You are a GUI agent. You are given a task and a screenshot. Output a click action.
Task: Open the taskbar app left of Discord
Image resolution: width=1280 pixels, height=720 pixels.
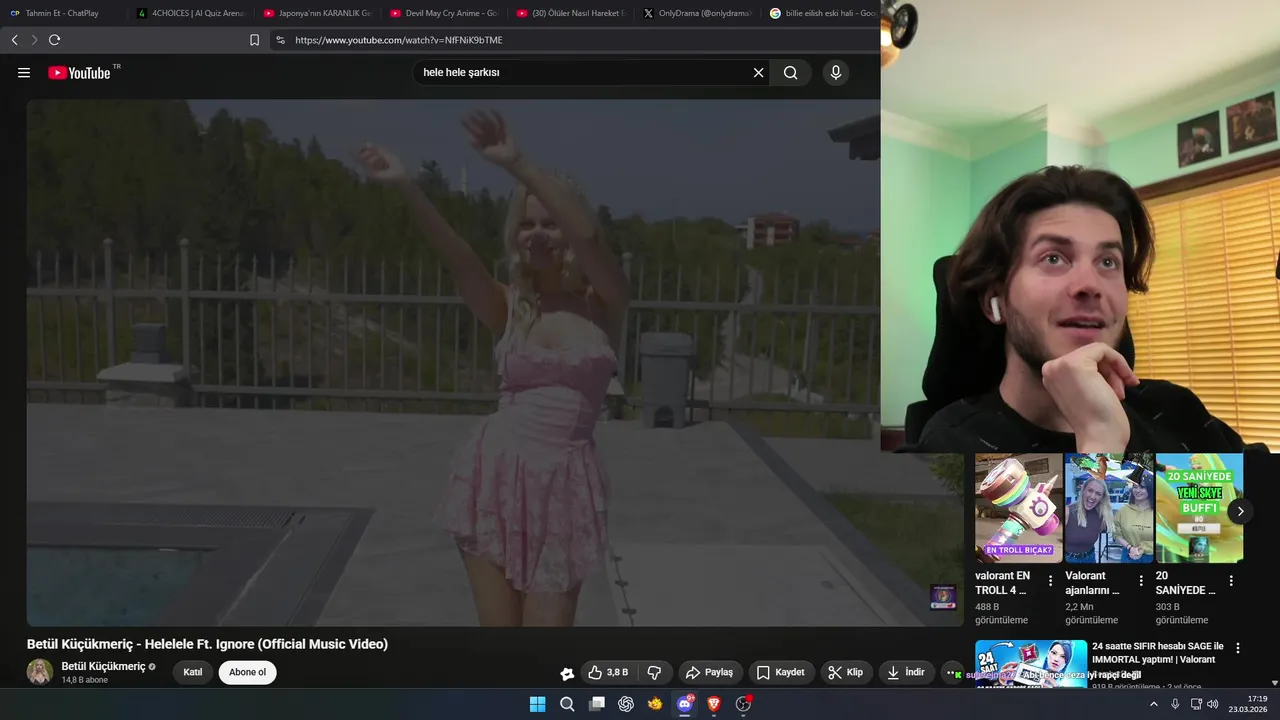pyautogui.click(x=655, y=704)
